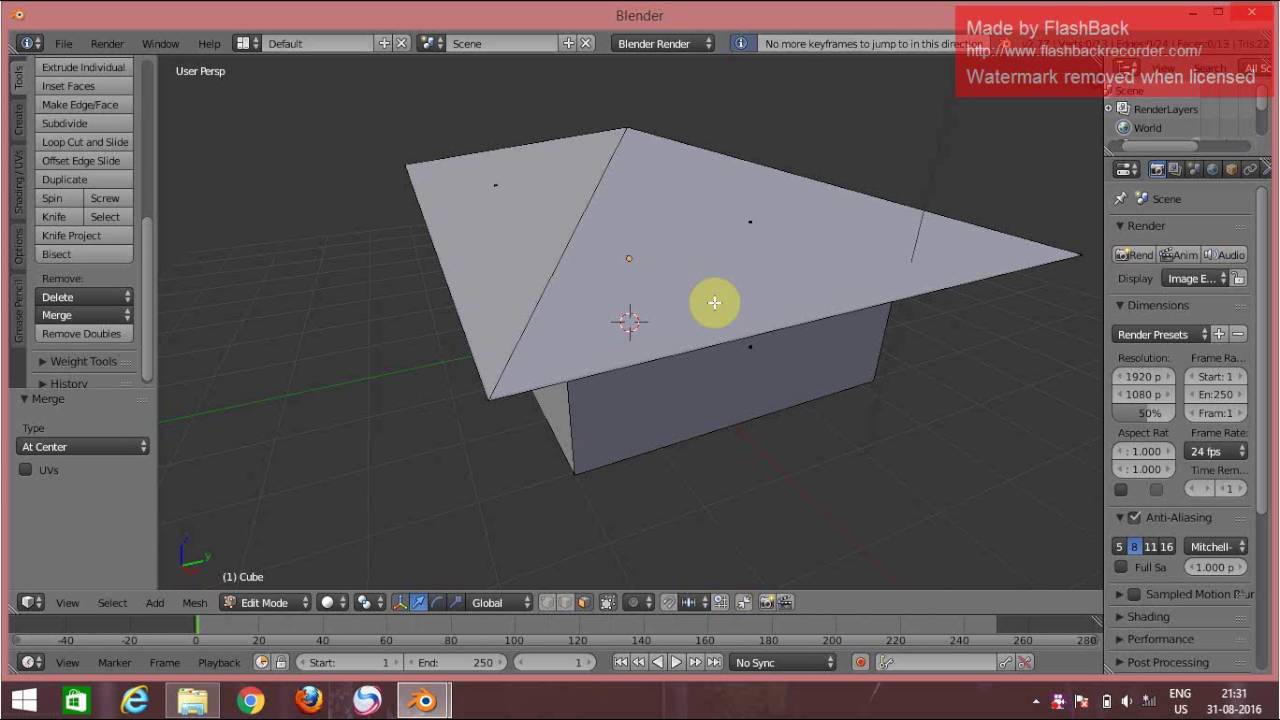Select vertex select mode
The height and width of the screenshot is (720, 1280).
click(x=547, y=602)
